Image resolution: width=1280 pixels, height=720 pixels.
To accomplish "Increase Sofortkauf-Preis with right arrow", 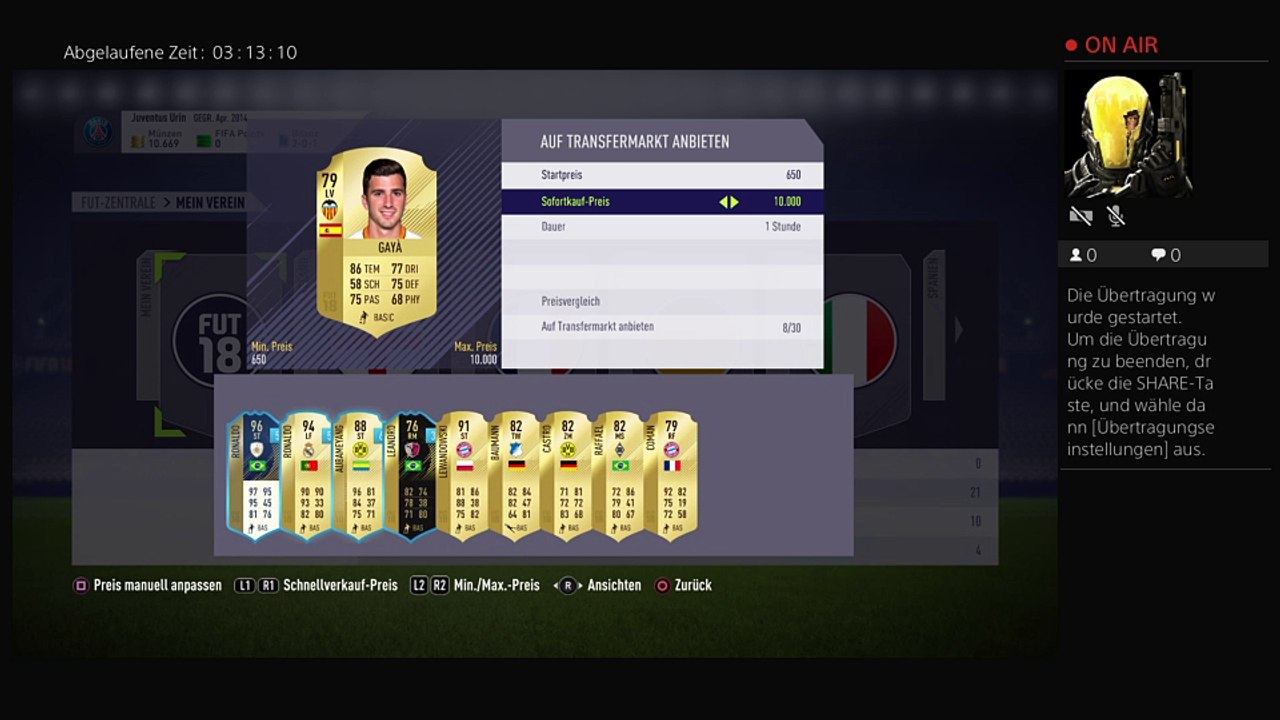I will [734, 202].
